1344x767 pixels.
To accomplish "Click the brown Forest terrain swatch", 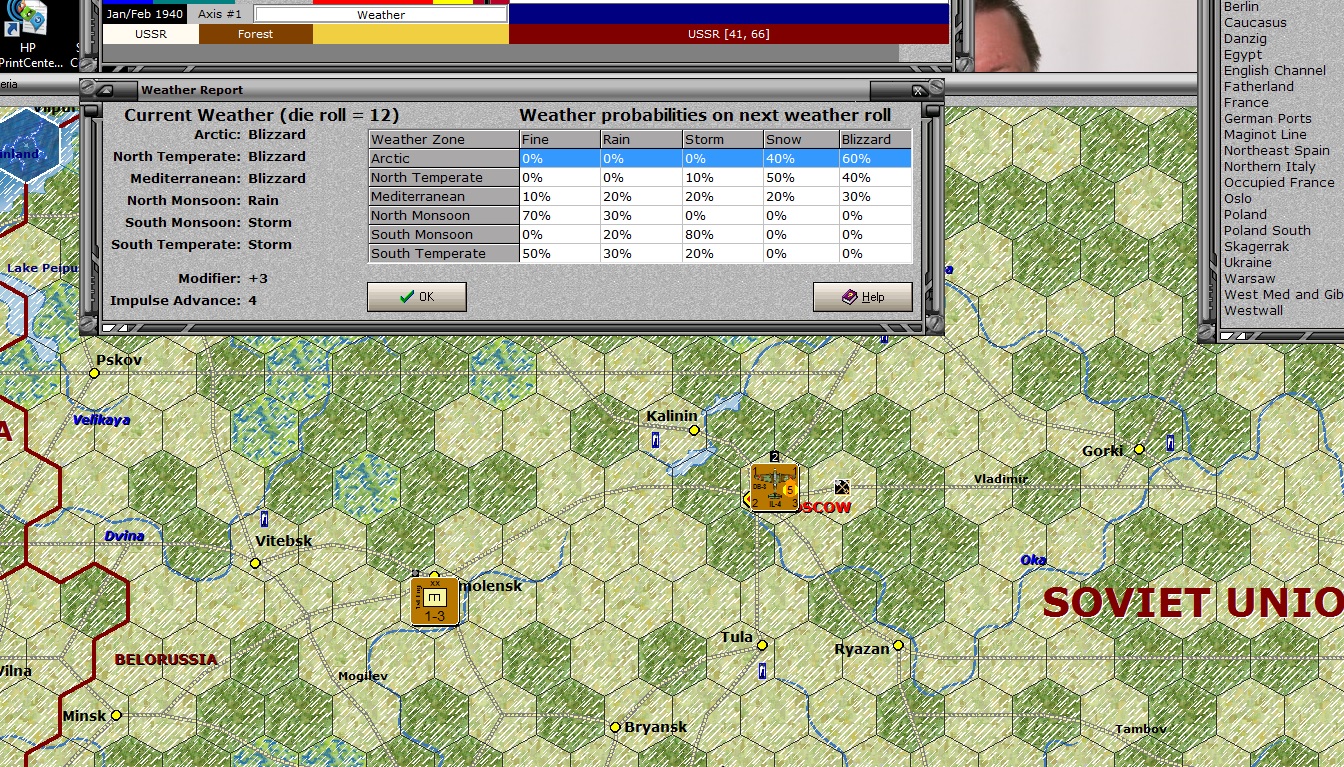I will tap(255, 34).
